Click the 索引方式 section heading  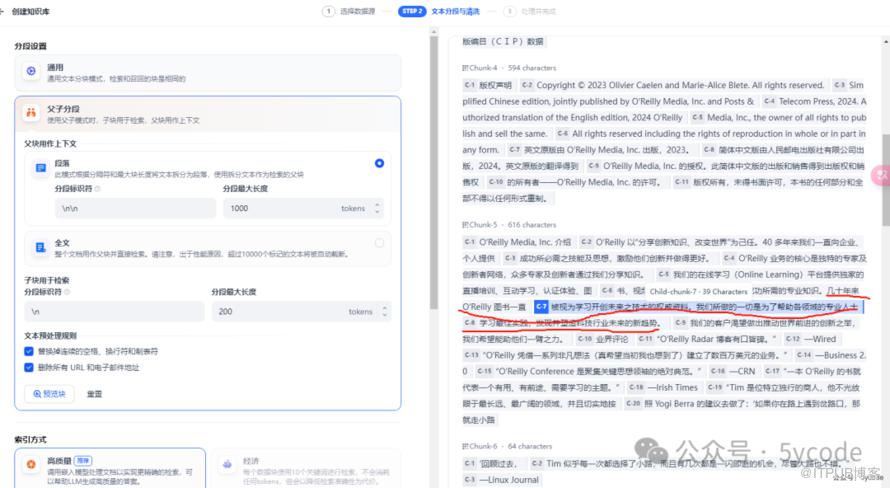(31, 440)
